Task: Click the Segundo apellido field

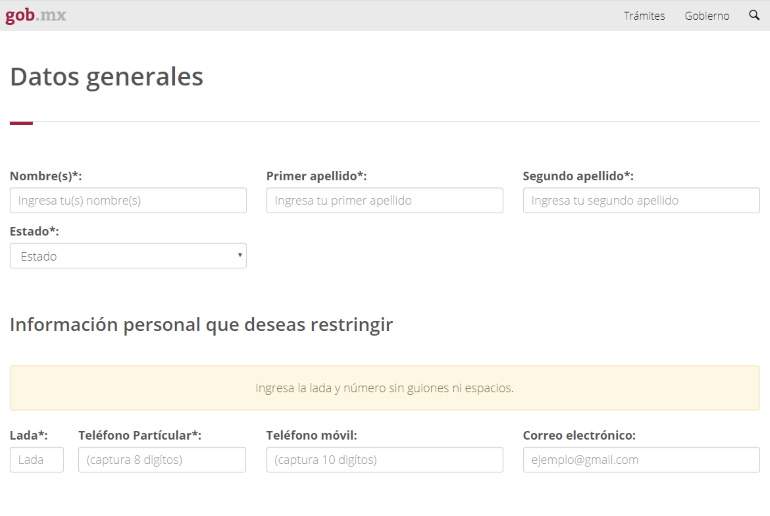Action: pos(641,200)
